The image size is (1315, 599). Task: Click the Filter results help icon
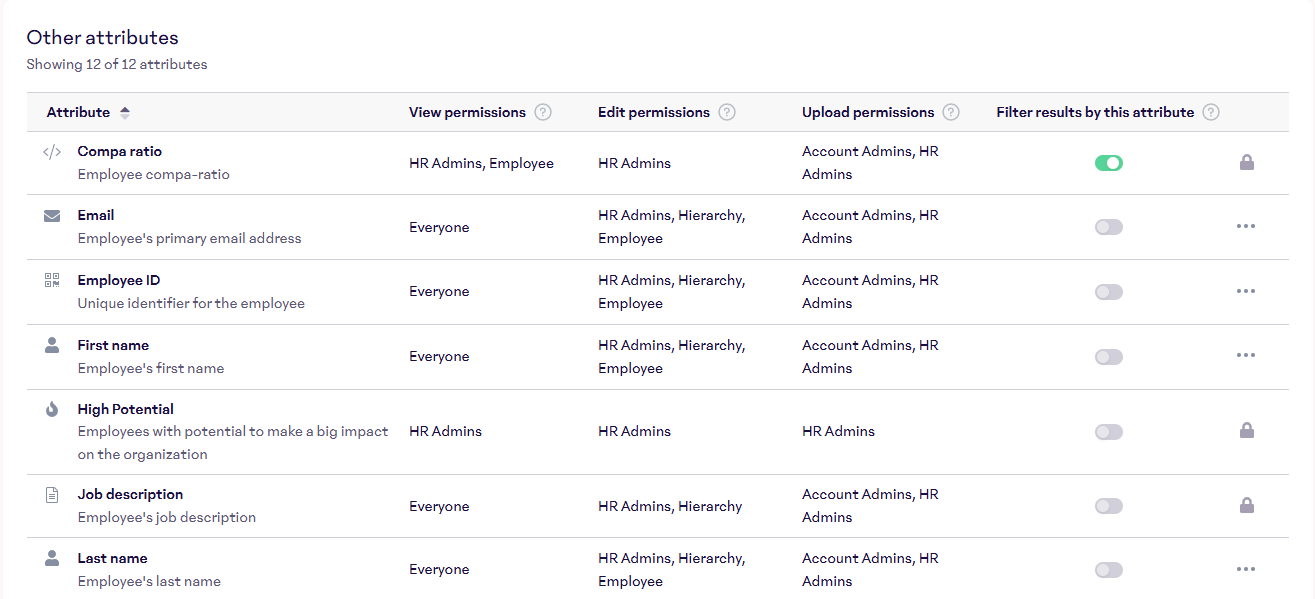point(1211,112)
